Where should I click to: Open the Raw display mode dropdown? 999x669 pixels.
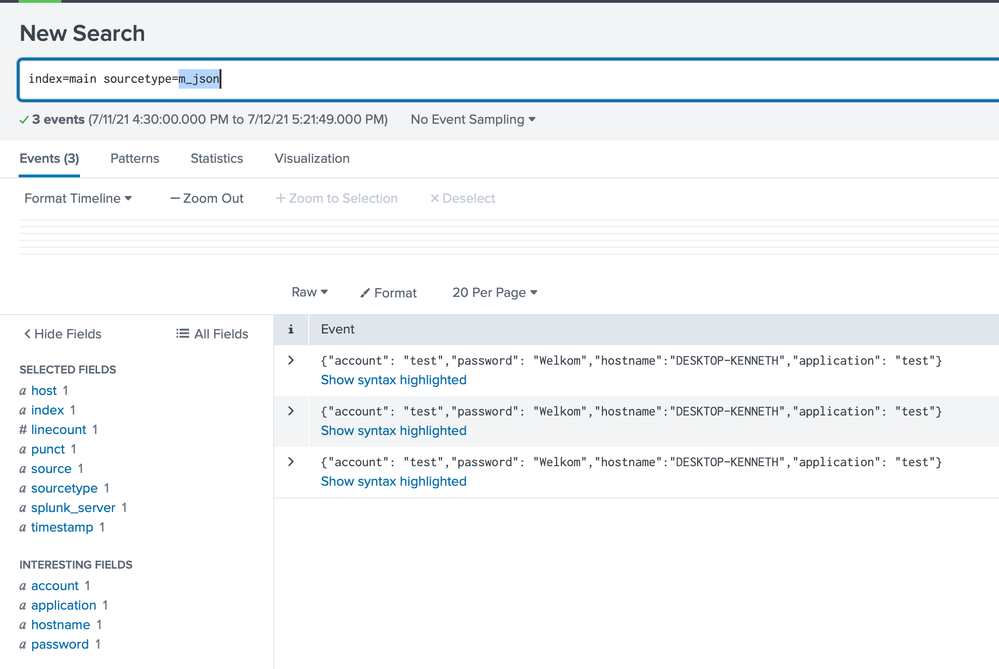tap(309, 293)
